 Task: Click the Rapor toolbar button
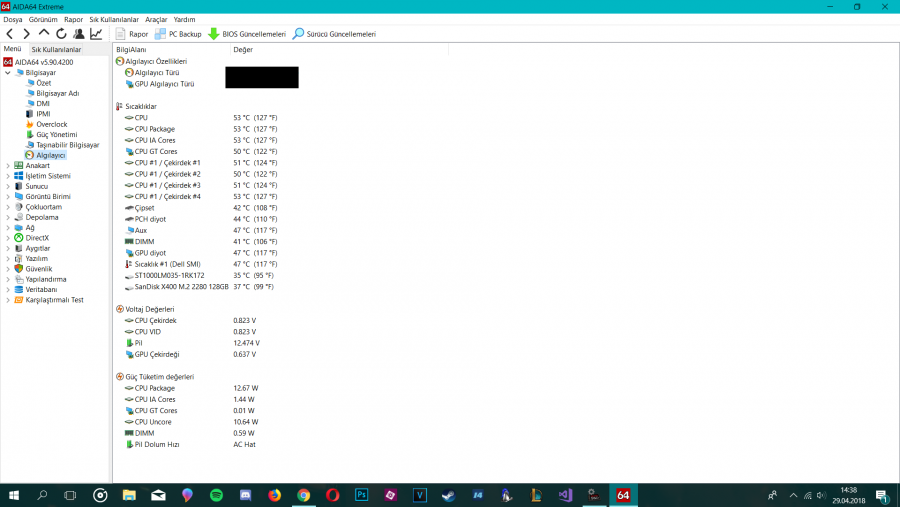131,34
